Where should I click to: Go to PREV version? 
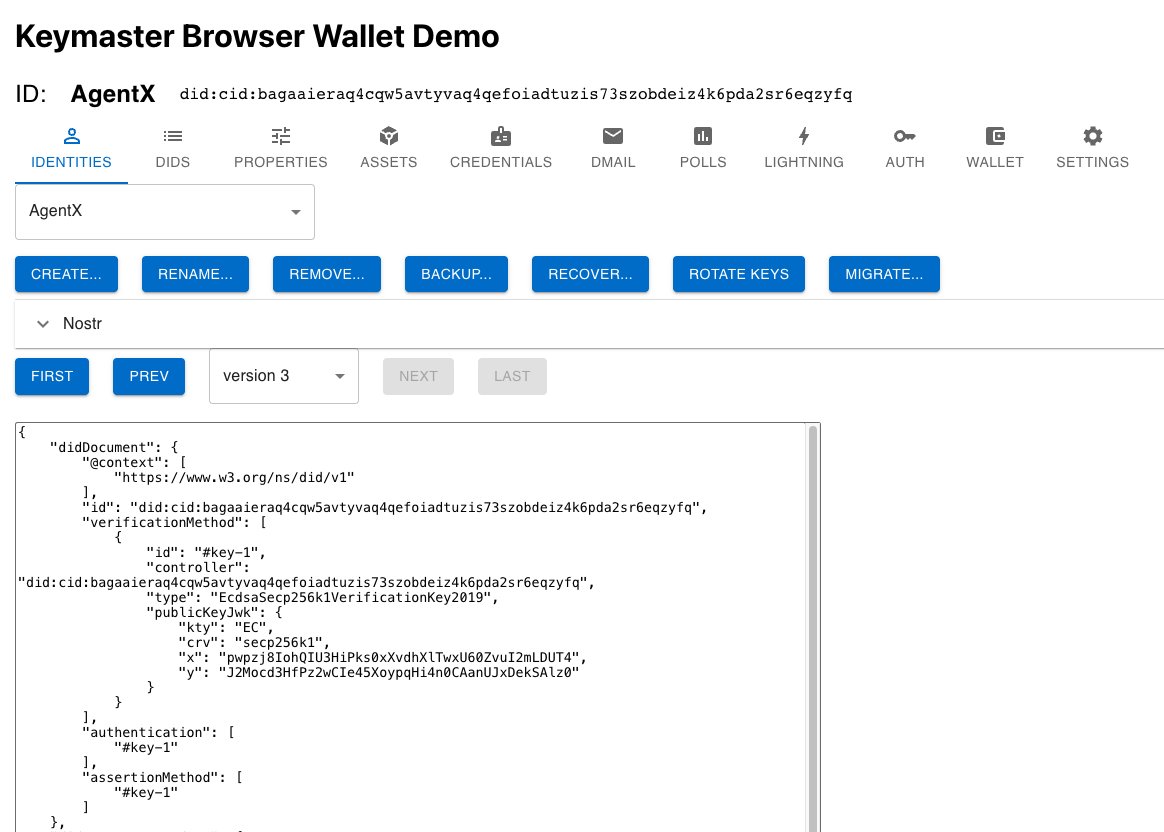tap(148, 376)
